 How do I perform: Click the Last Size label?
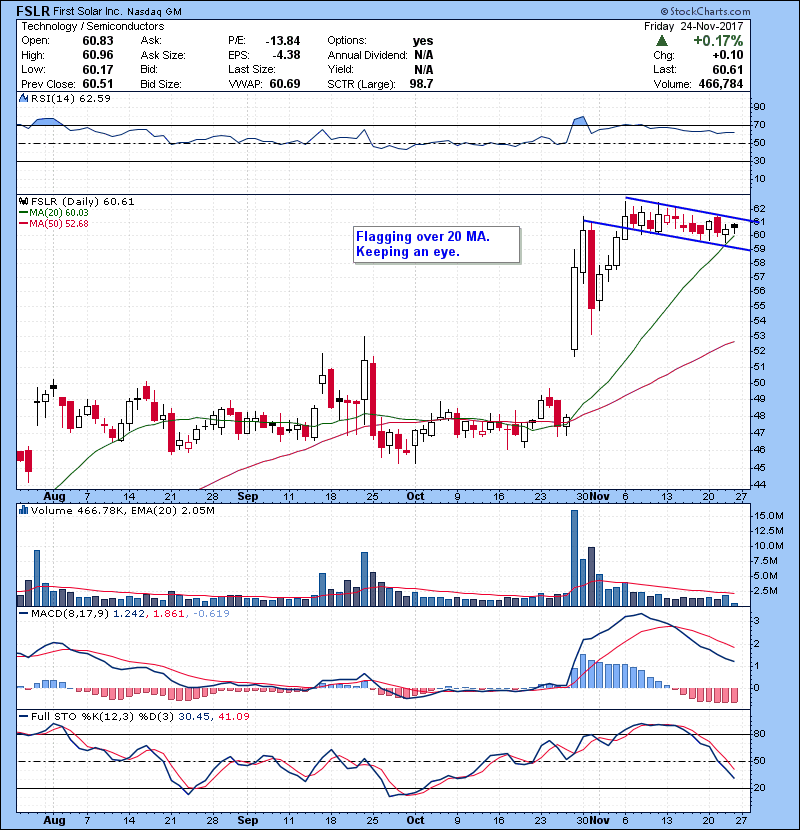(251, 69)
